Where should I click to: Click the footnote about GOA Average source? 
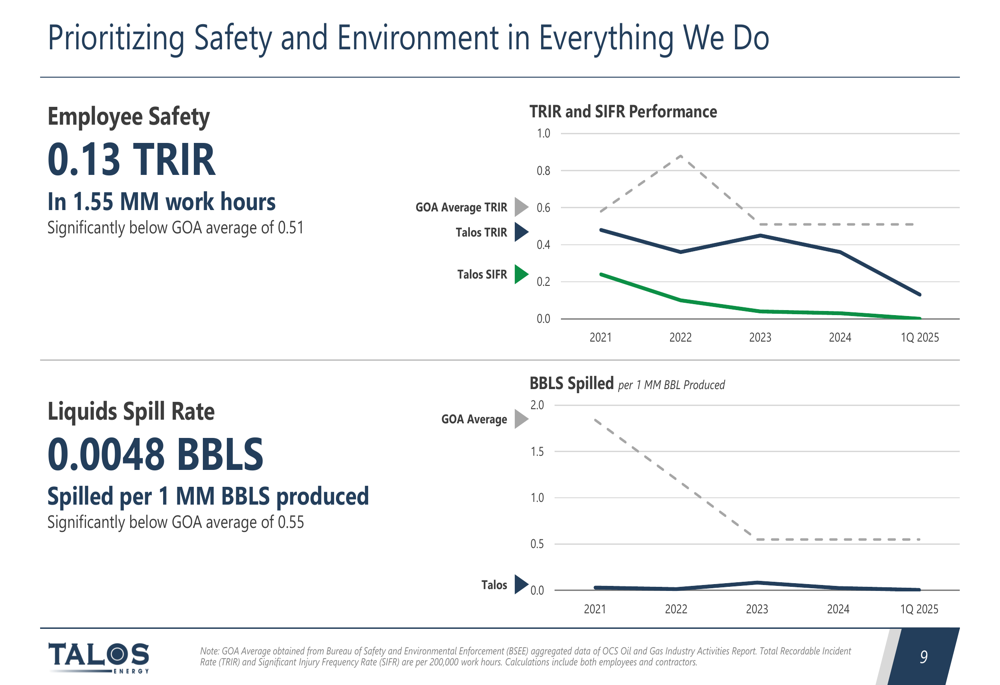(526, 656)
